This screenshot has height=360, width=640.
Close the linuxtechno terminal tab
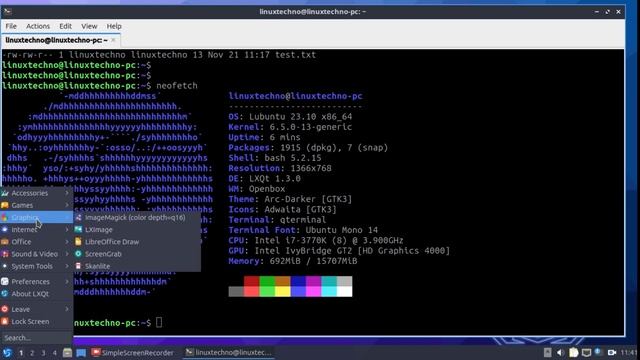coord(113,40)
